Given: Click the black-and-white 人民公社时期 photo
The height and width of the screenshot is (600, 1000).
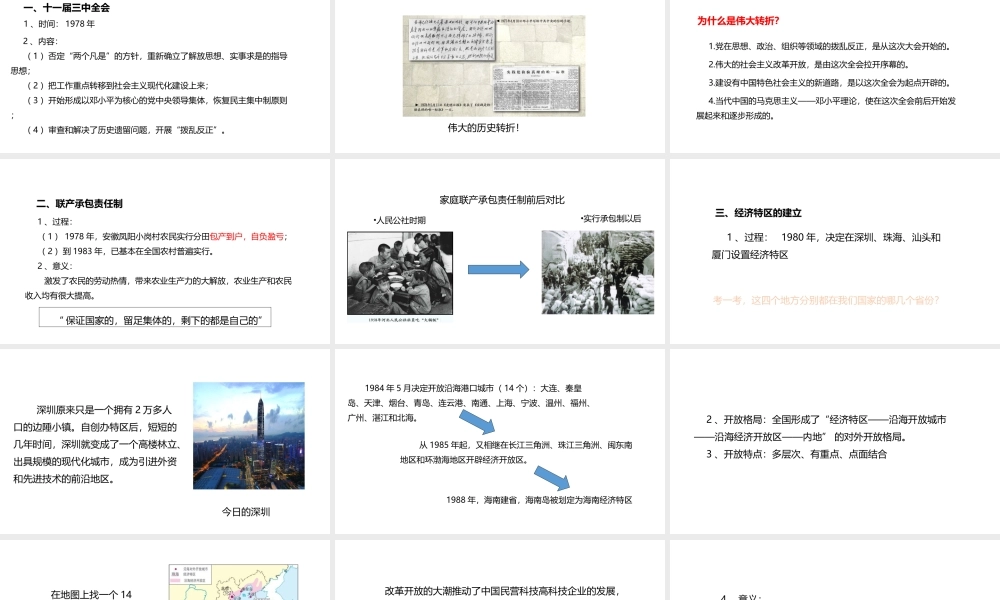Looking at the screenshot, I should (400, 273).
